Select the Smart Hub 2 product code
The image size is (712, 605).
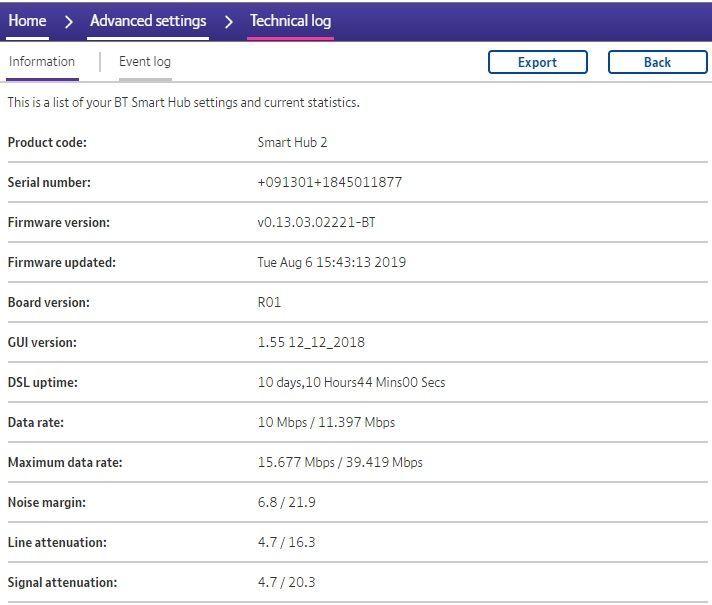click(292, 143)
